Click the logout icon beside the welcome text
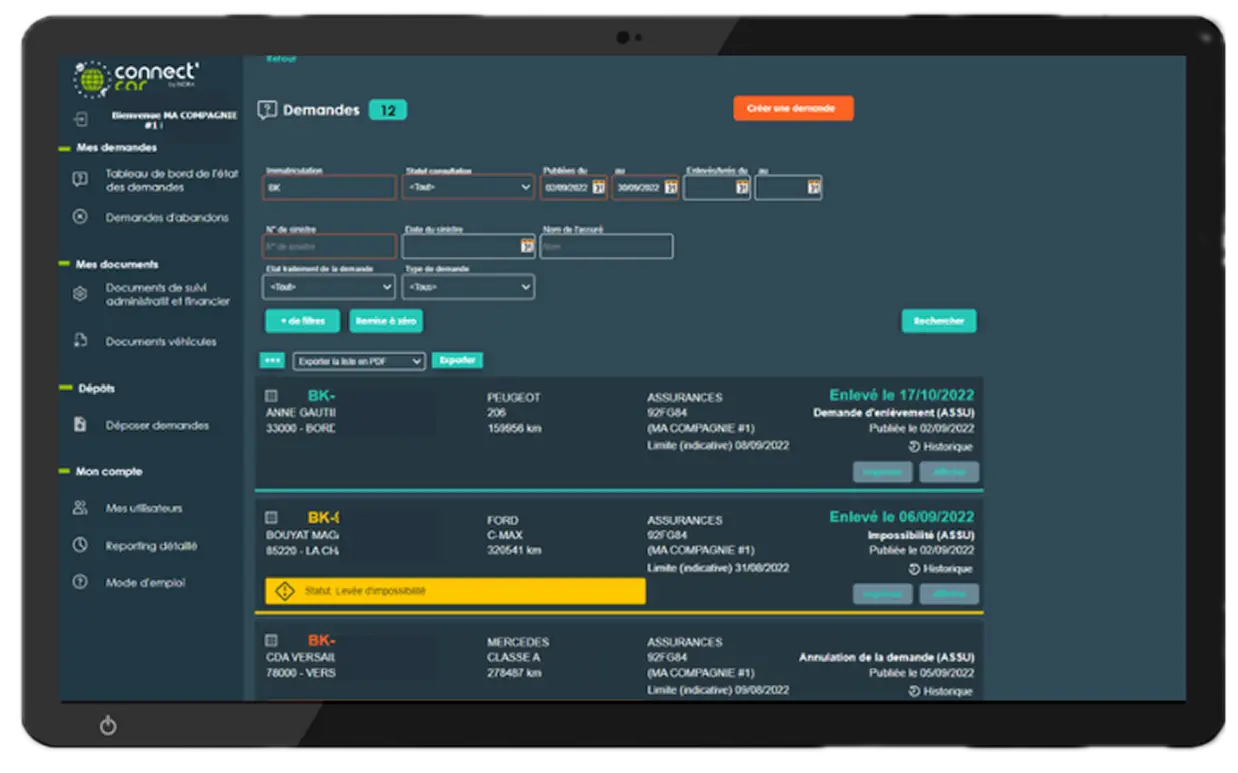 tap(81, 119)
